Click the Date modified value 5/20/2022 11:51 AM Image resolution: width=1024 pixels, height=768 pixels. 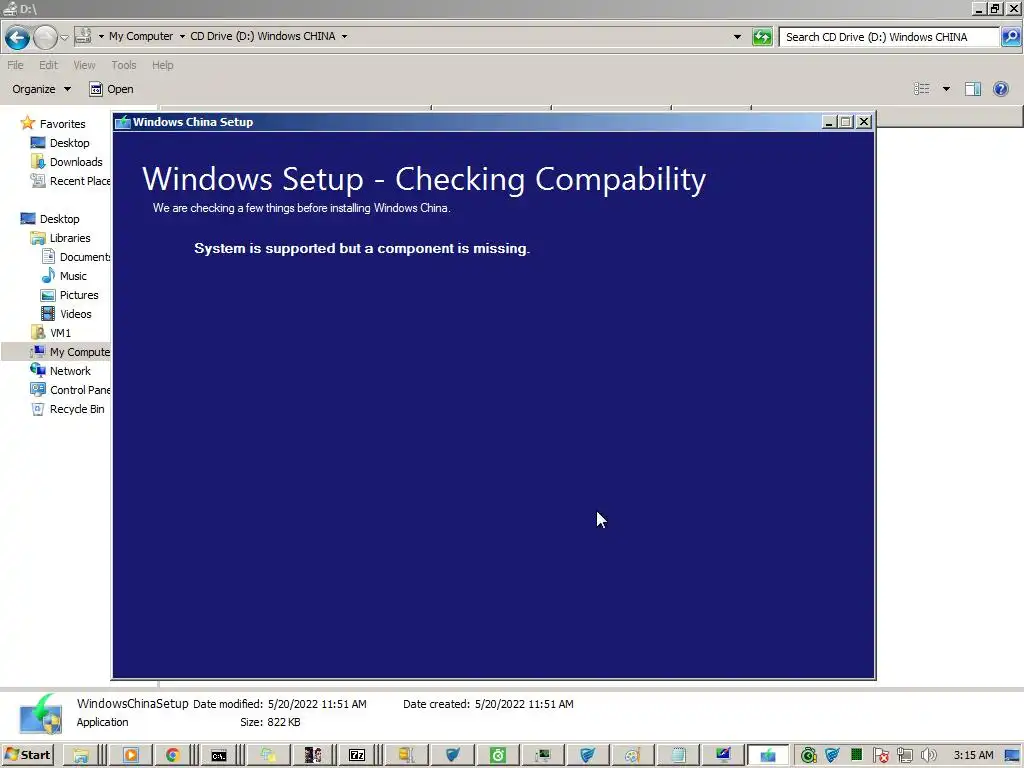317,704
